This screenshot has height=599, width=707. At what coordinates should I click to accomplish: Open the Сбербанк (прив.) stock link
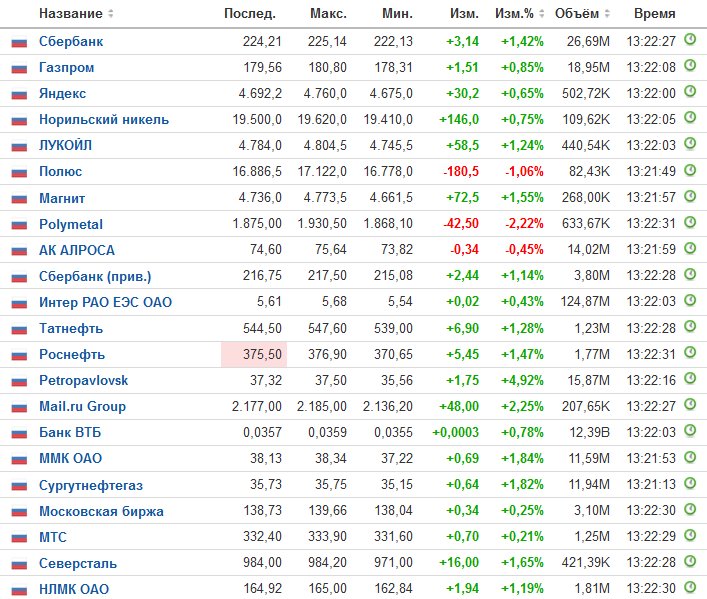(x=95, y=276)
